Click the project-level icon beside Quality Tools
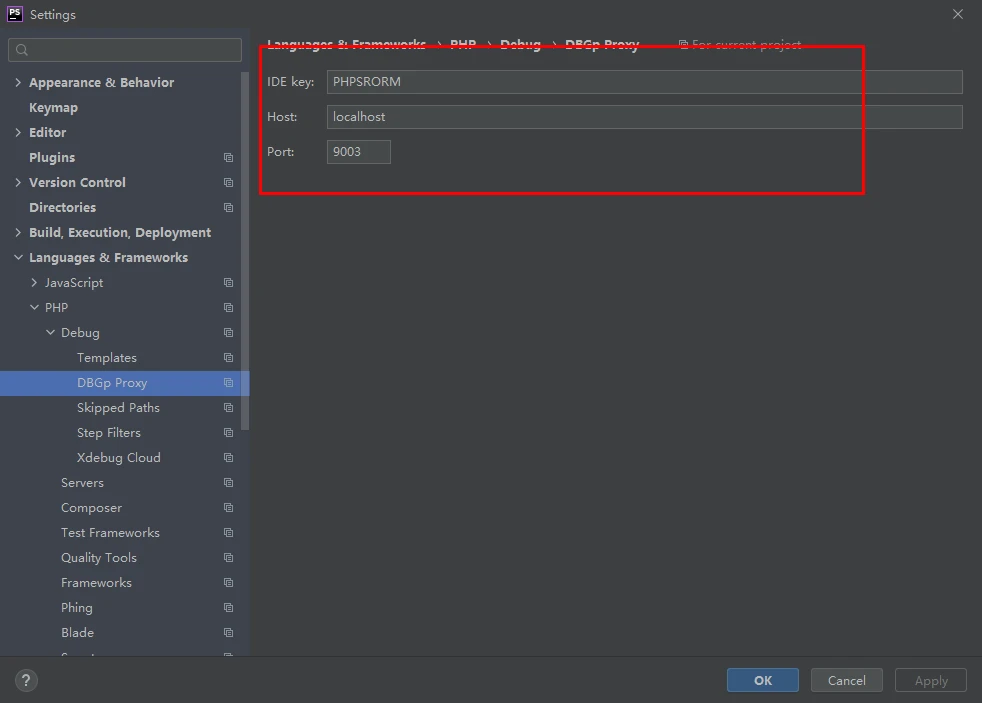This screenshot has width=982, height=703. tap(228, 558)
